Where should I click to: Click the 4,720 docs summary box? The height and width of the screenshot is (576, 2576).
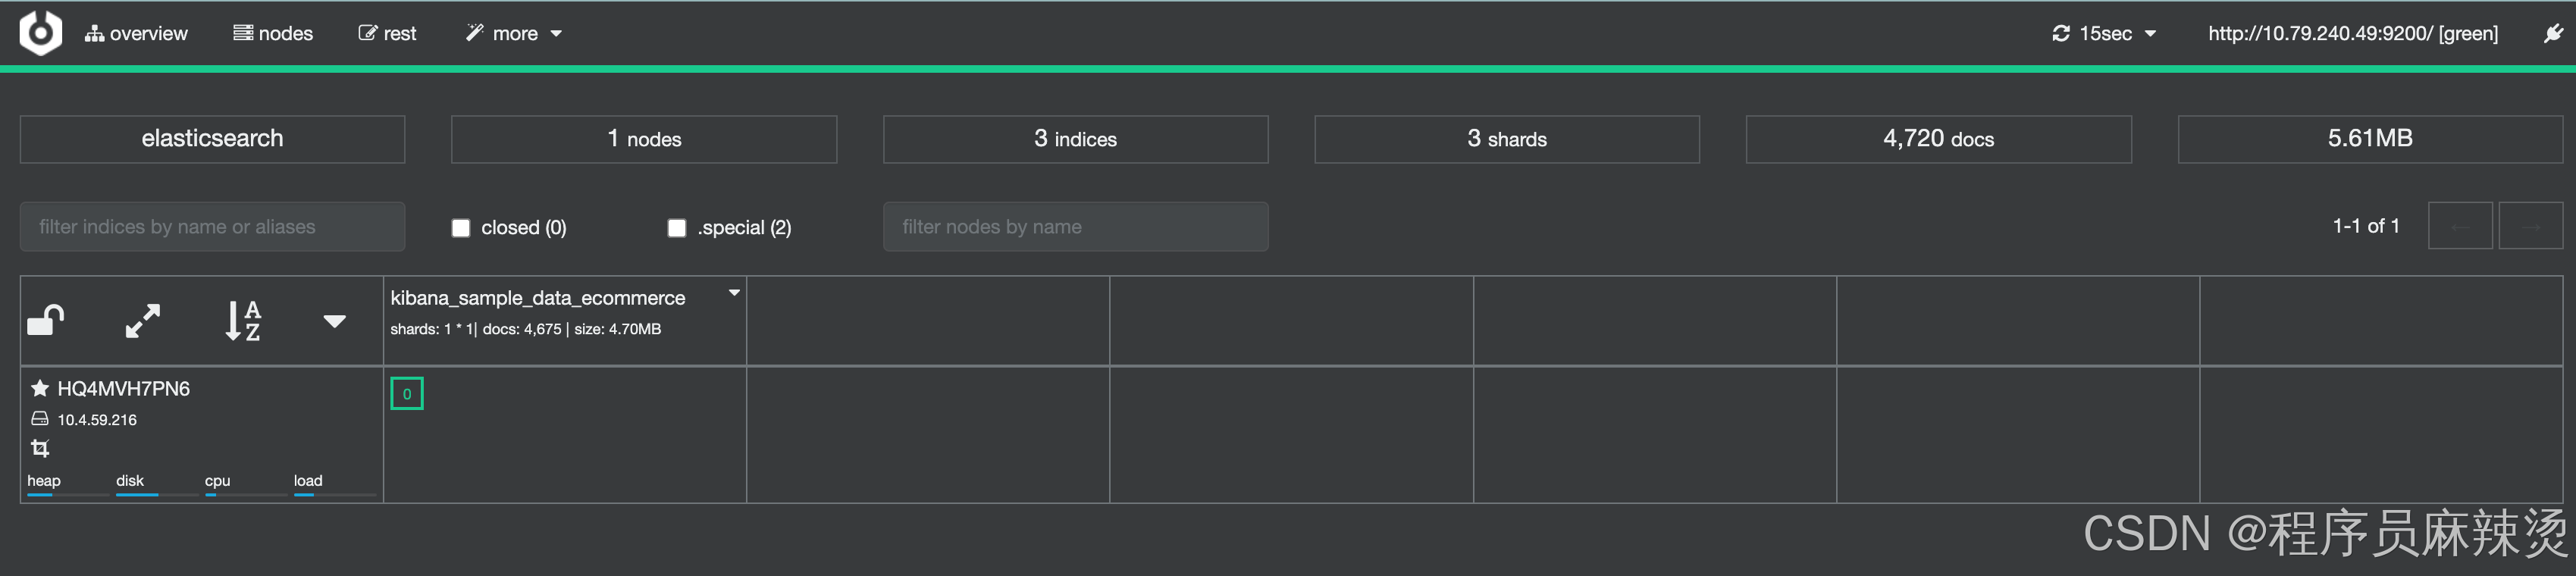(1938, 139)
